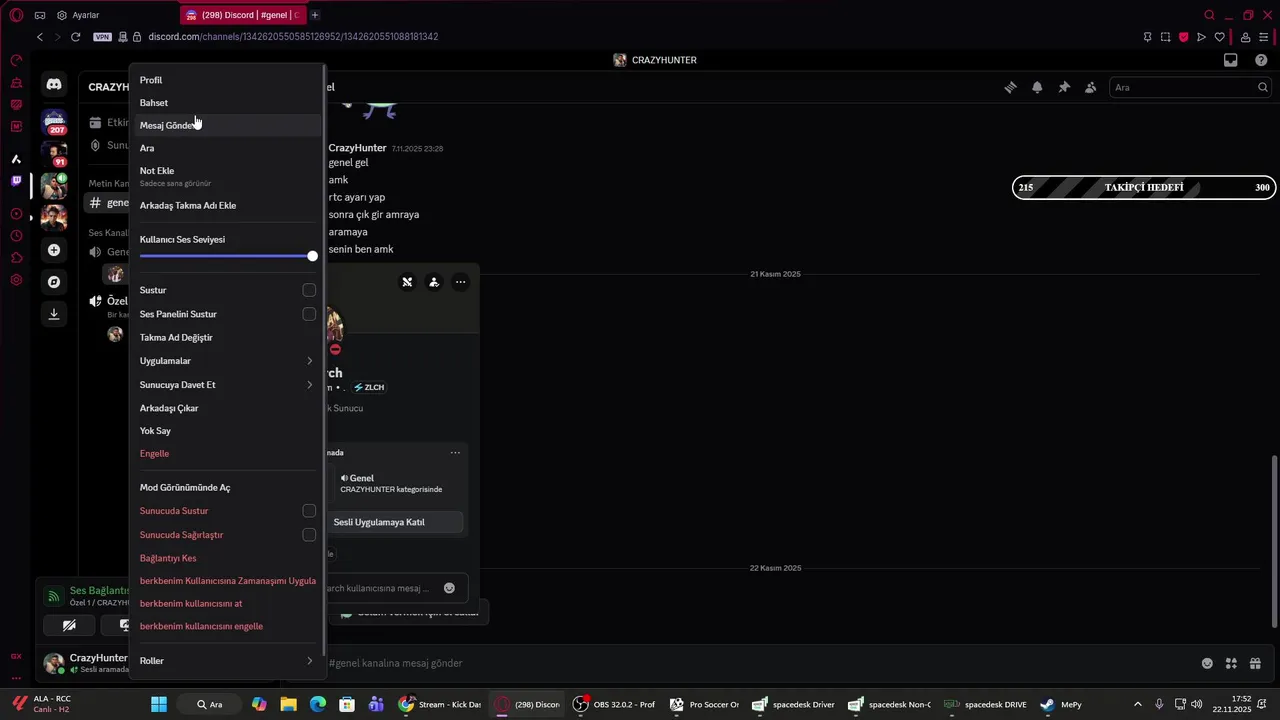Show pinned messages pin icon
This screenshot has height=720, width=1280.
tap(1064, 87)
